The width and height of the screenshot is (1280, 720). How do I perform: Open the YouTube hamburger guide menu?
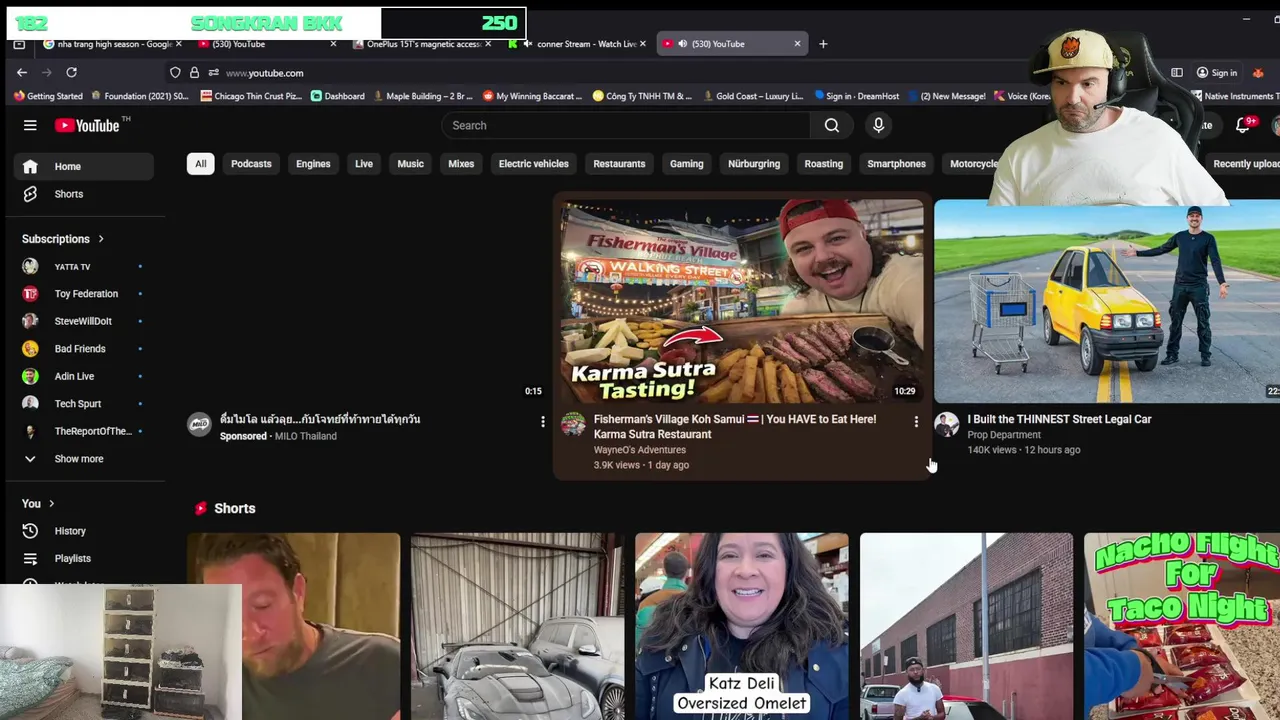30,125
